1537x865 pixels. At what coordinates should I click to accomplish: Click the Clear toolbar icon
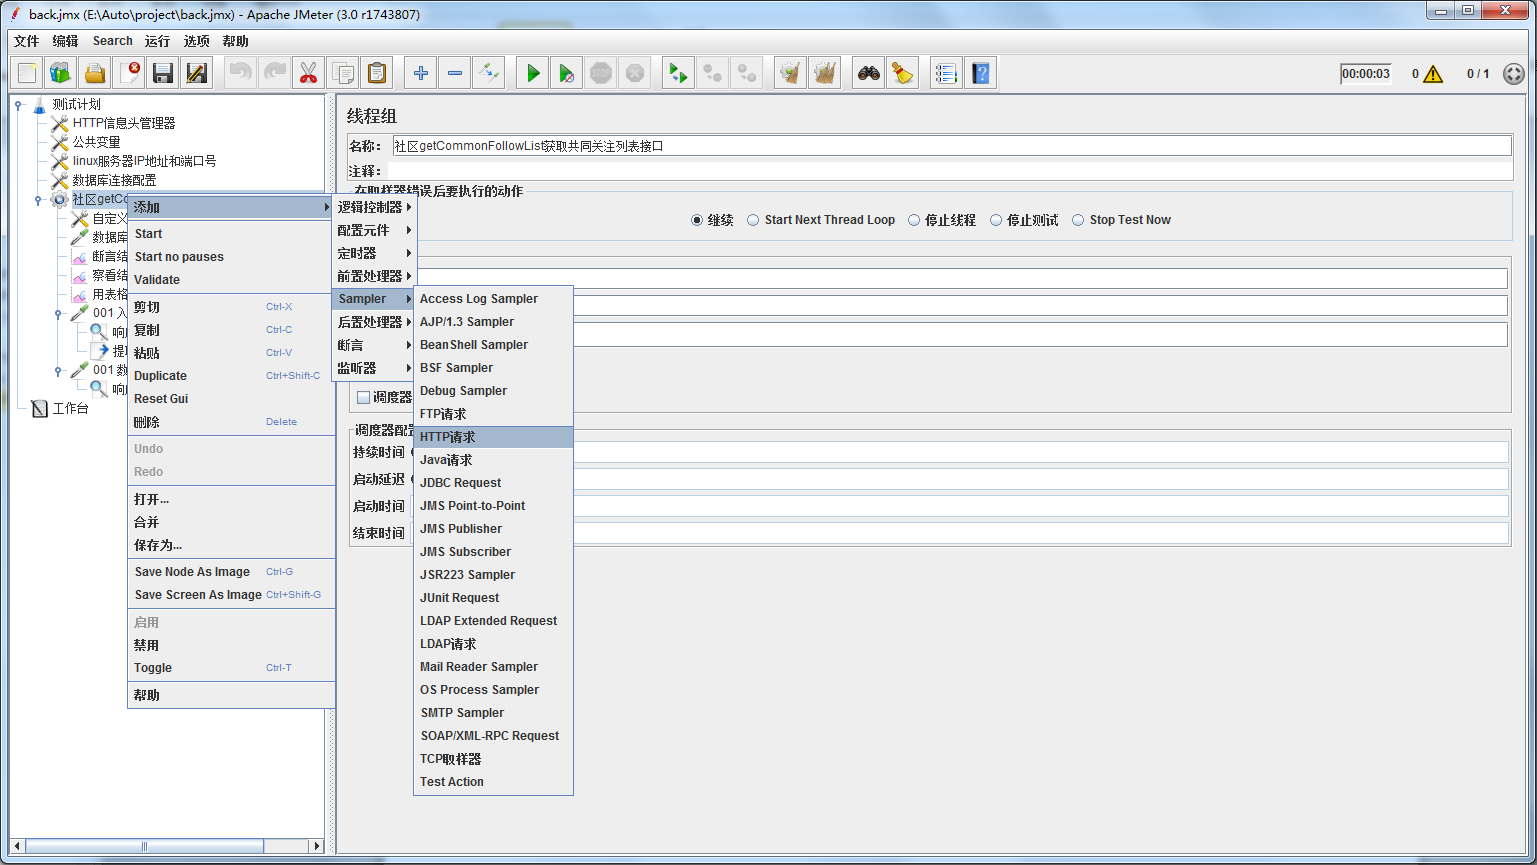tap(791, 73)
